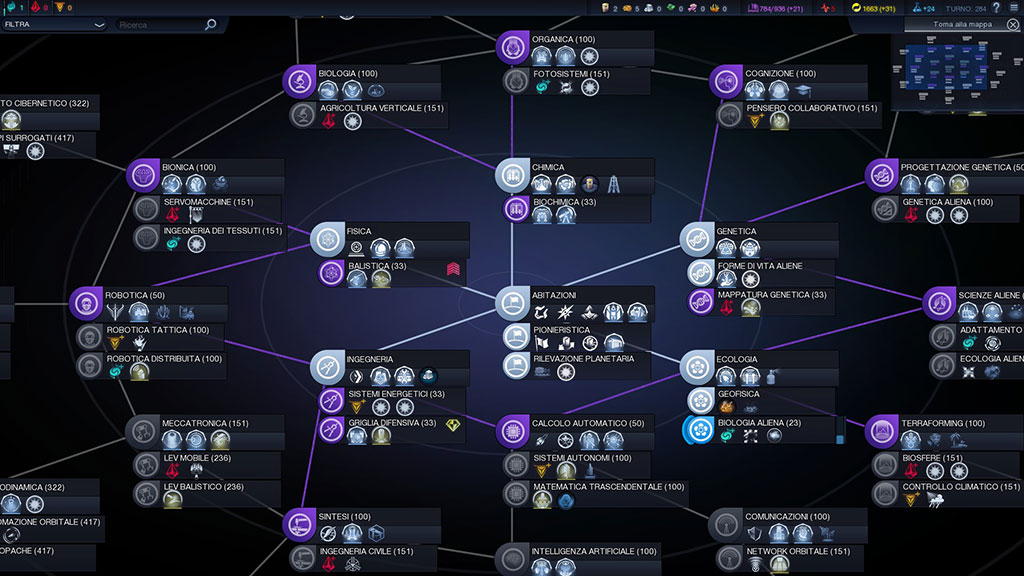This screenshot has height=576, width=1024.
Task: Select the Terraforming technology node icon
Action: click(882, 431)
